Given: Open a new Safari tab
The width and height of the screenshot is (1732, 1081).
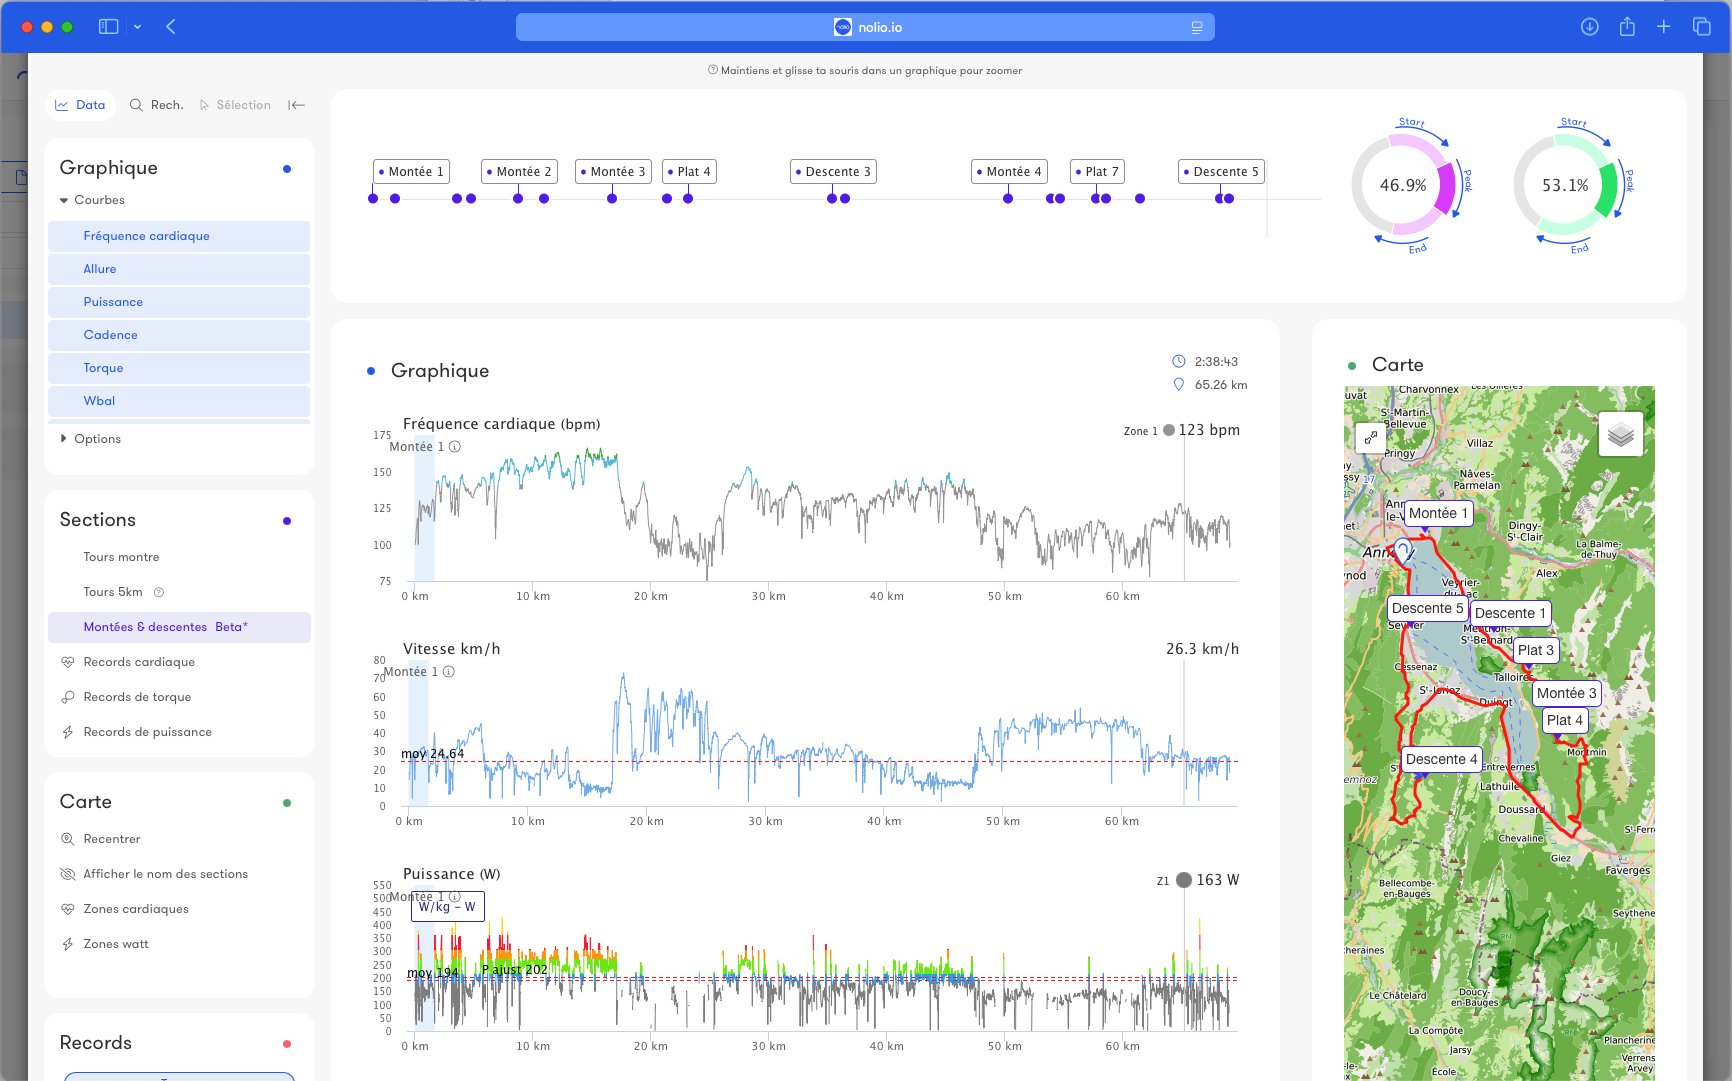Looking at the screenshot, I should [x=1663, y=27].
